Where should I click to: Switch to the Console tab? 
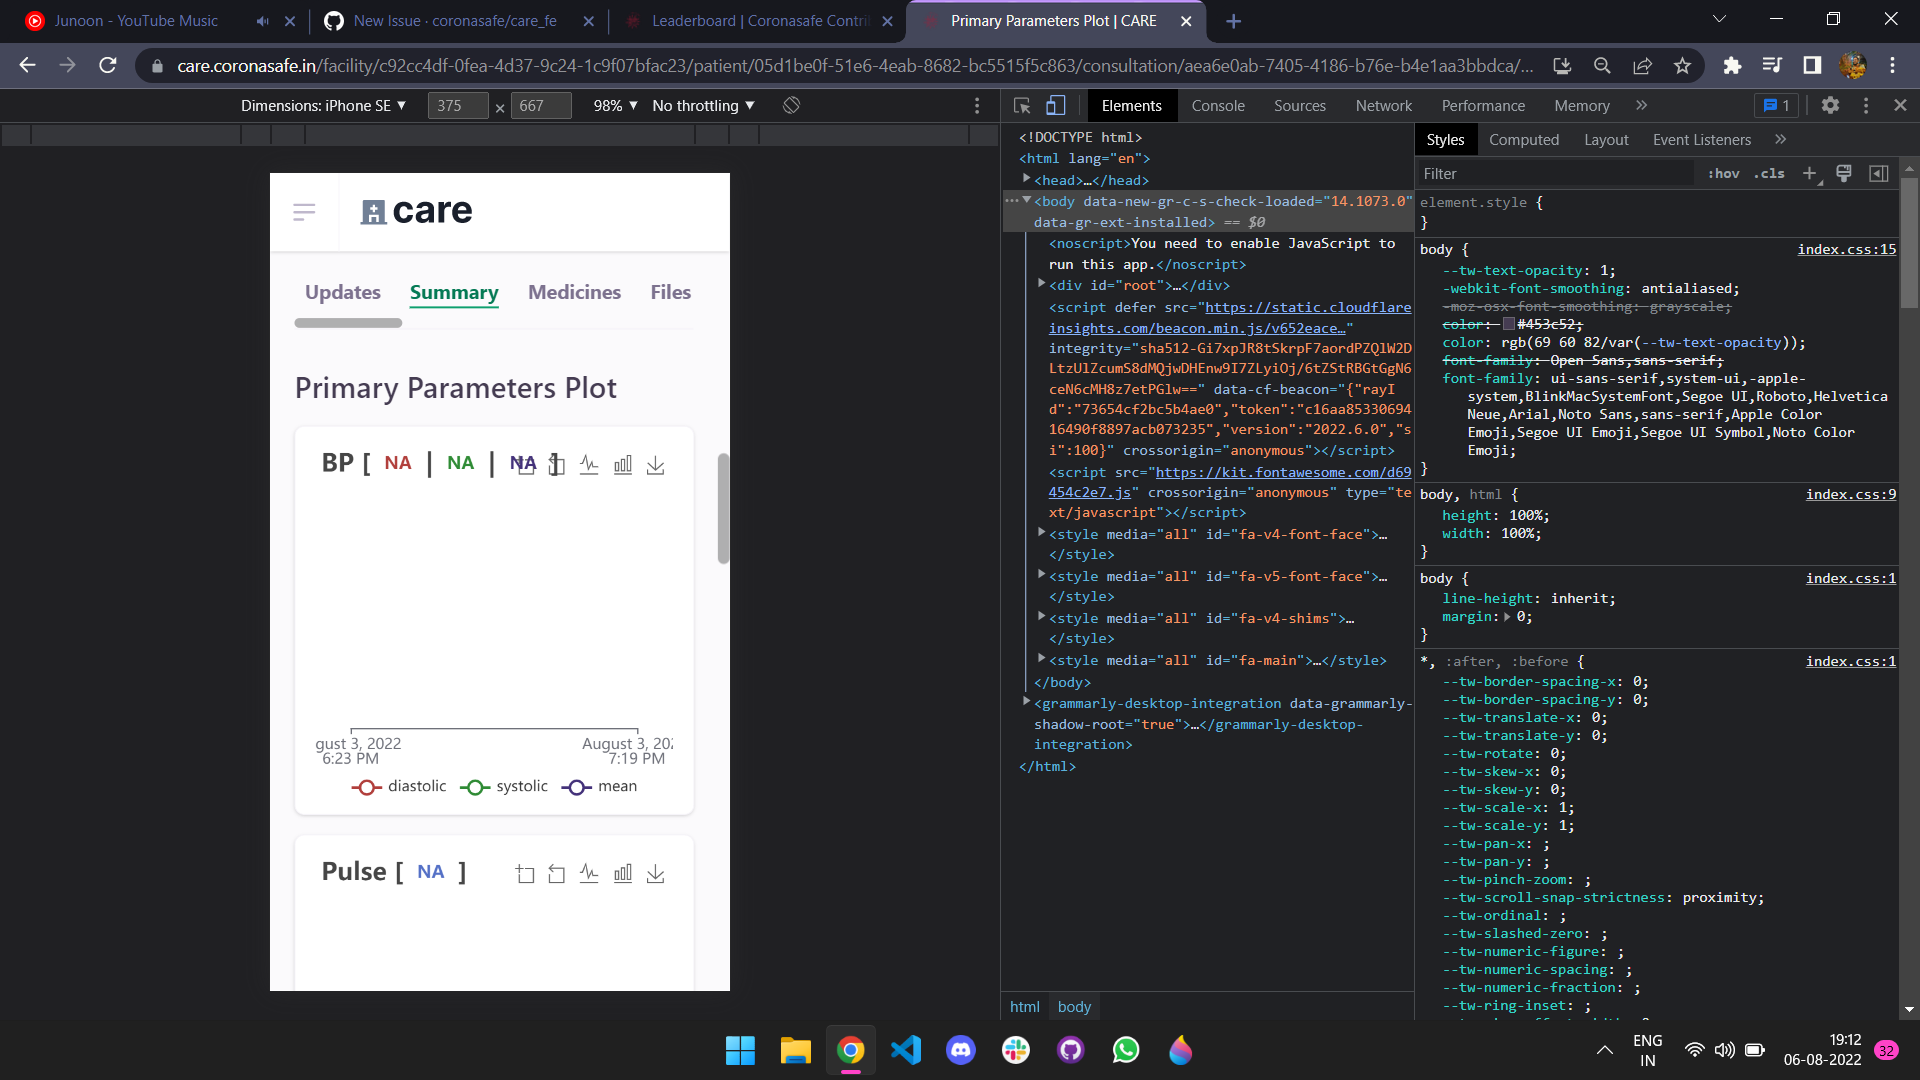pos(1218,105)
